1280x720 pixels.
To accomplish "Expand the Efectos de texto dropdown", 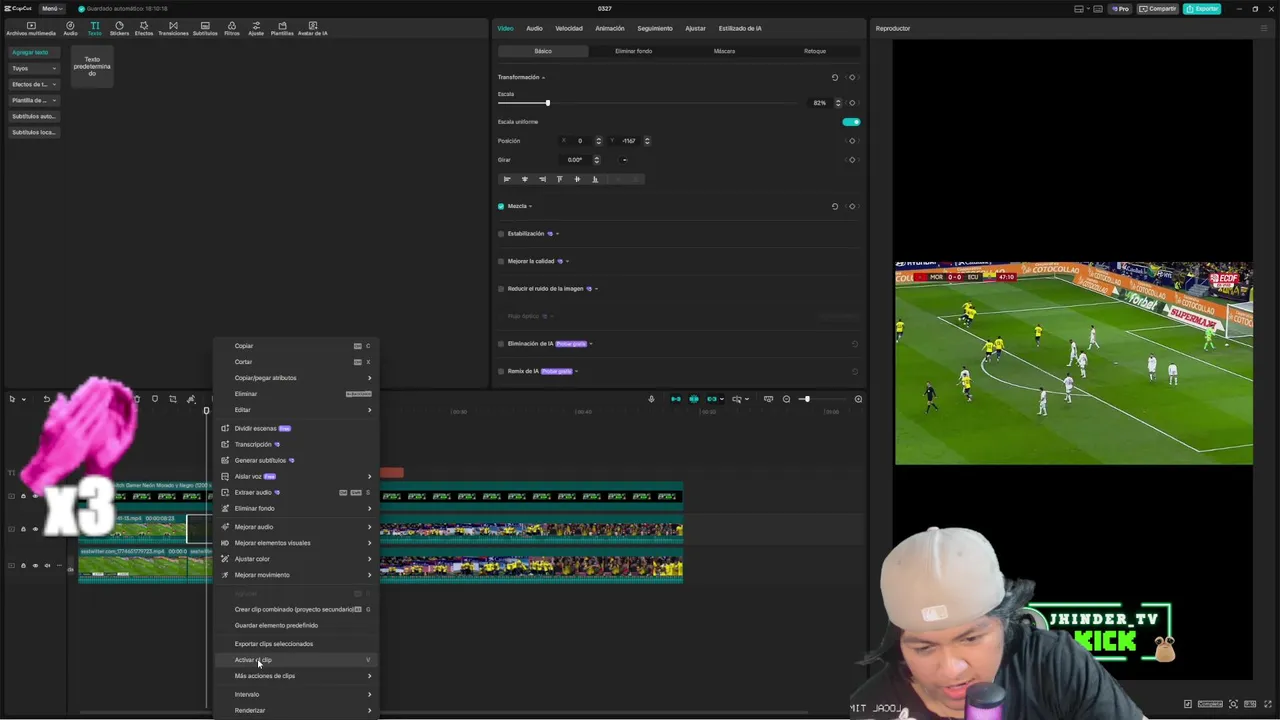I will click(34, 84).
